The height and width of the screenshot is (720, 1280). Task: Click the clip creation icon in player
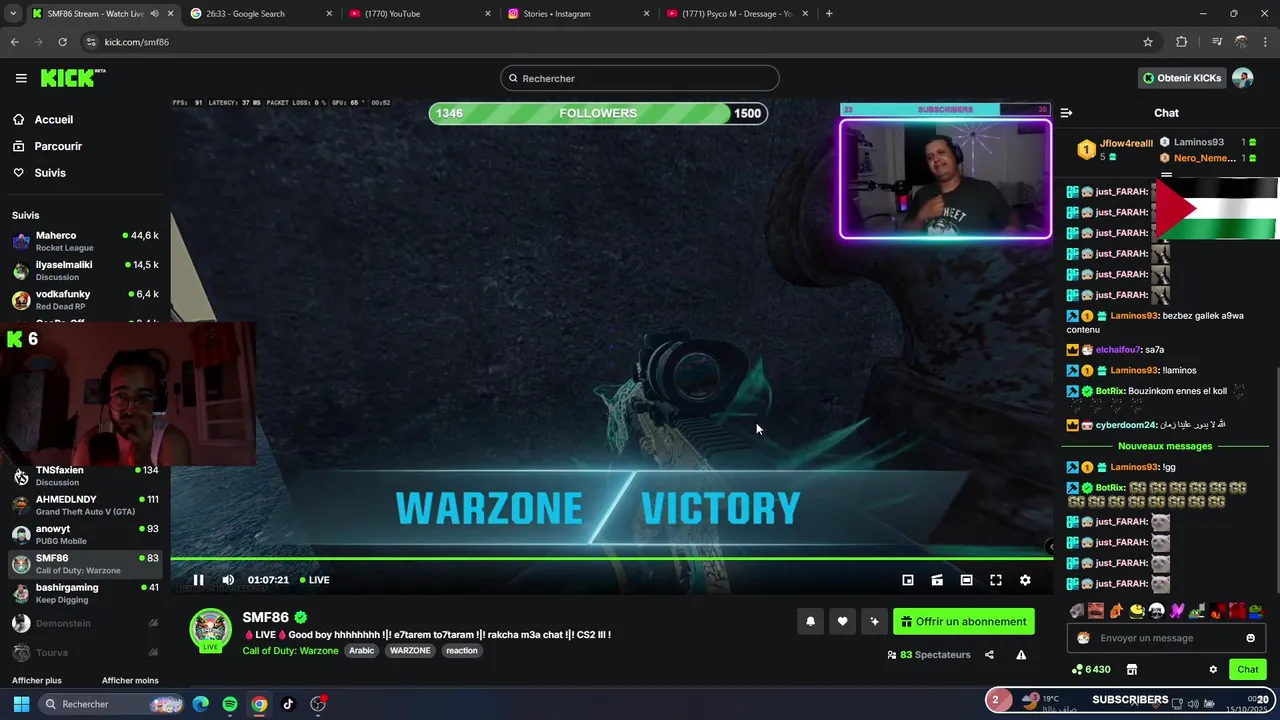point(937,580)
